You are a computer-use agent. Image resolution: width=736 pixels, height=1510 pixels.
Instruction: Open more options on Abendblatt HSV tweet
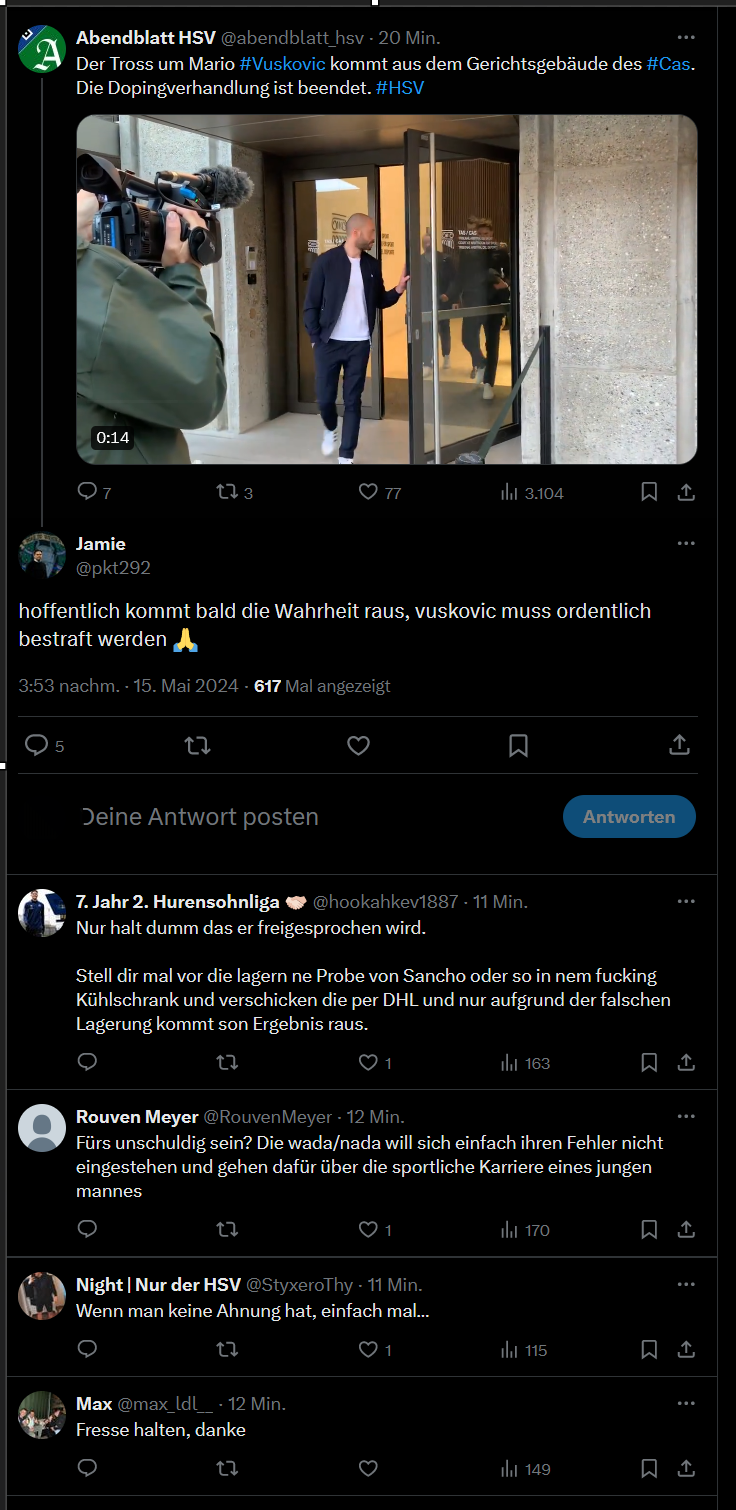(x=686, y=38)
